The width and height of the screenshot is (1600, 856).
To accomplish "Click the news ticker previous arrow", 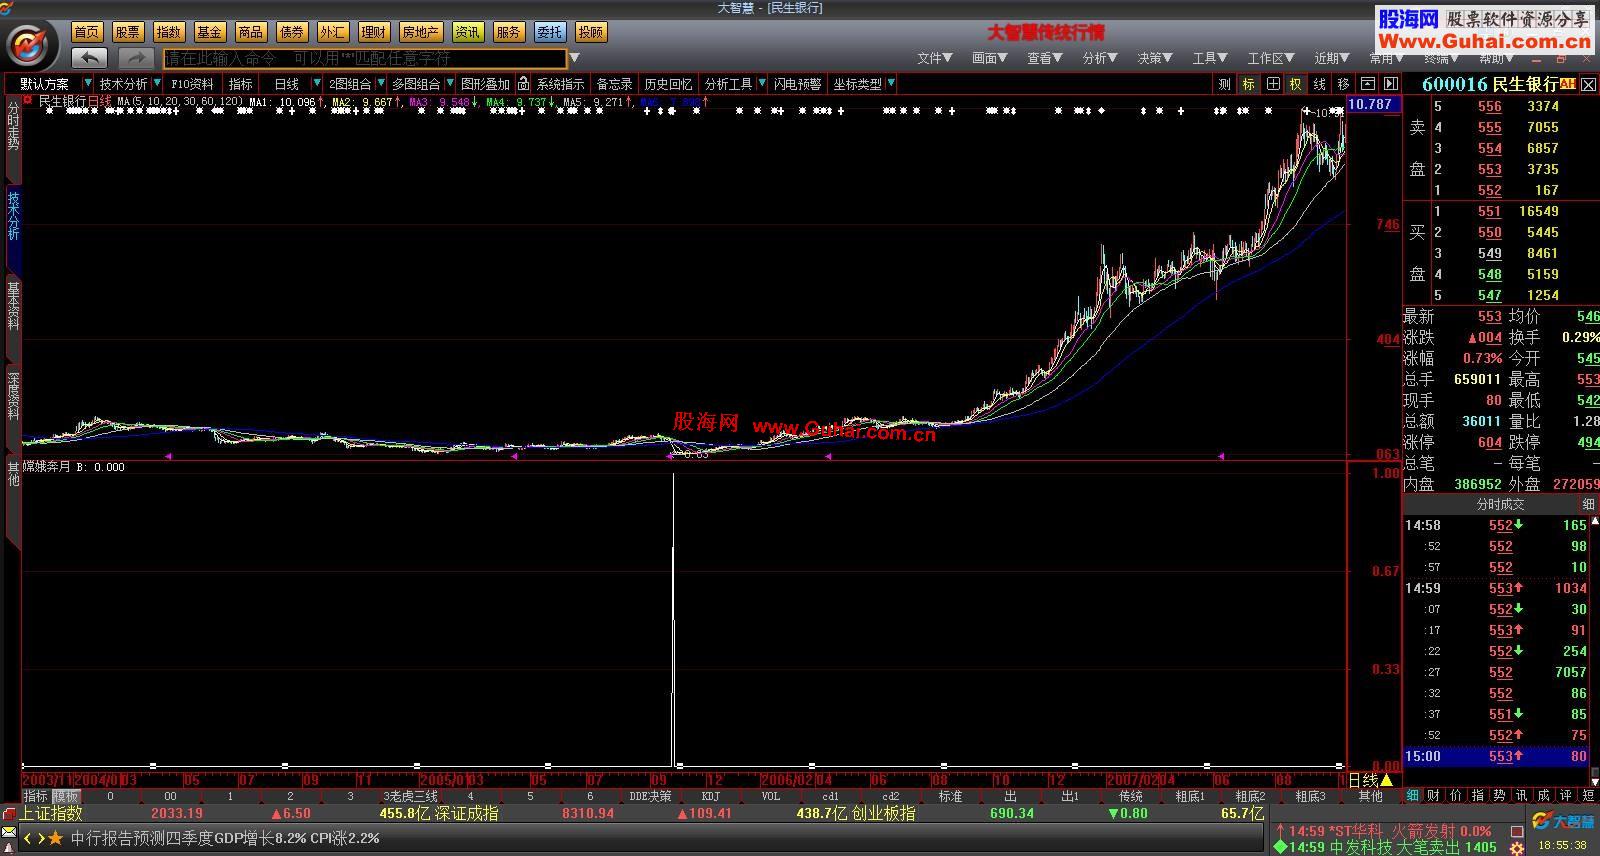I will [x=28, y=838].
